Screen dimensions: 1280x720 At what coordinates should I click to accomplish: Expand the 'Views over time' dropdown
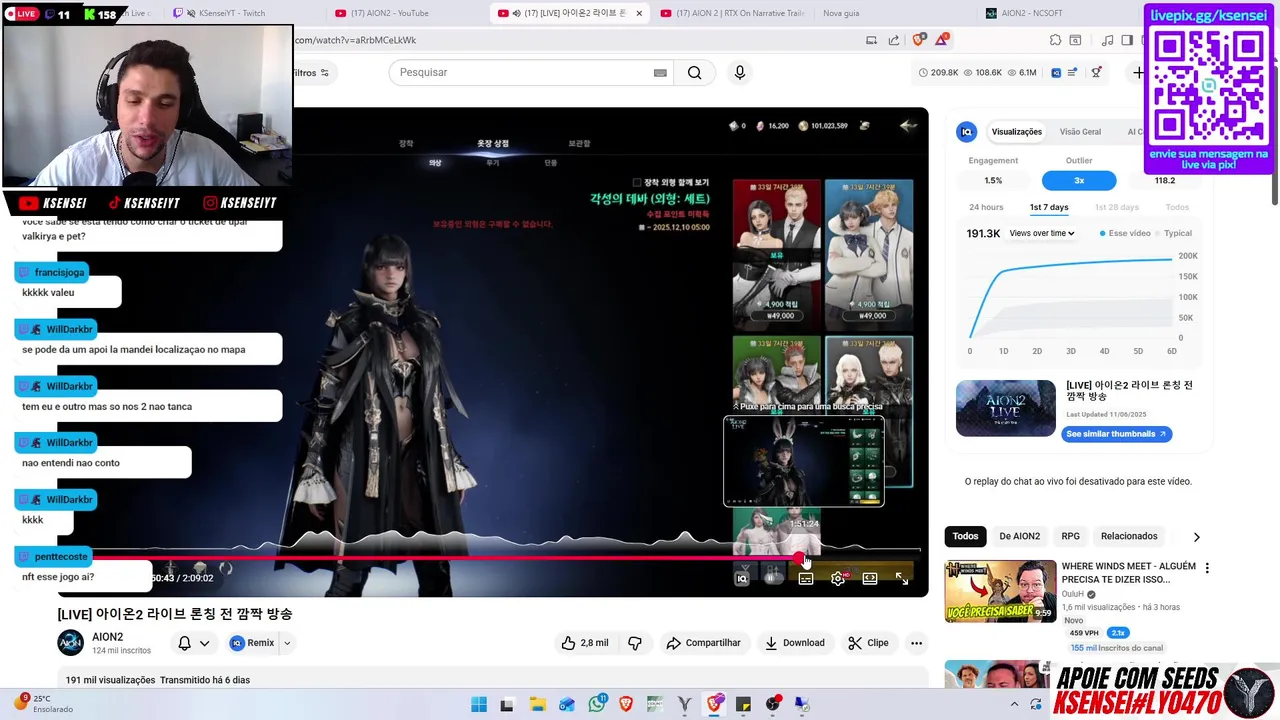pos(1042,233)
